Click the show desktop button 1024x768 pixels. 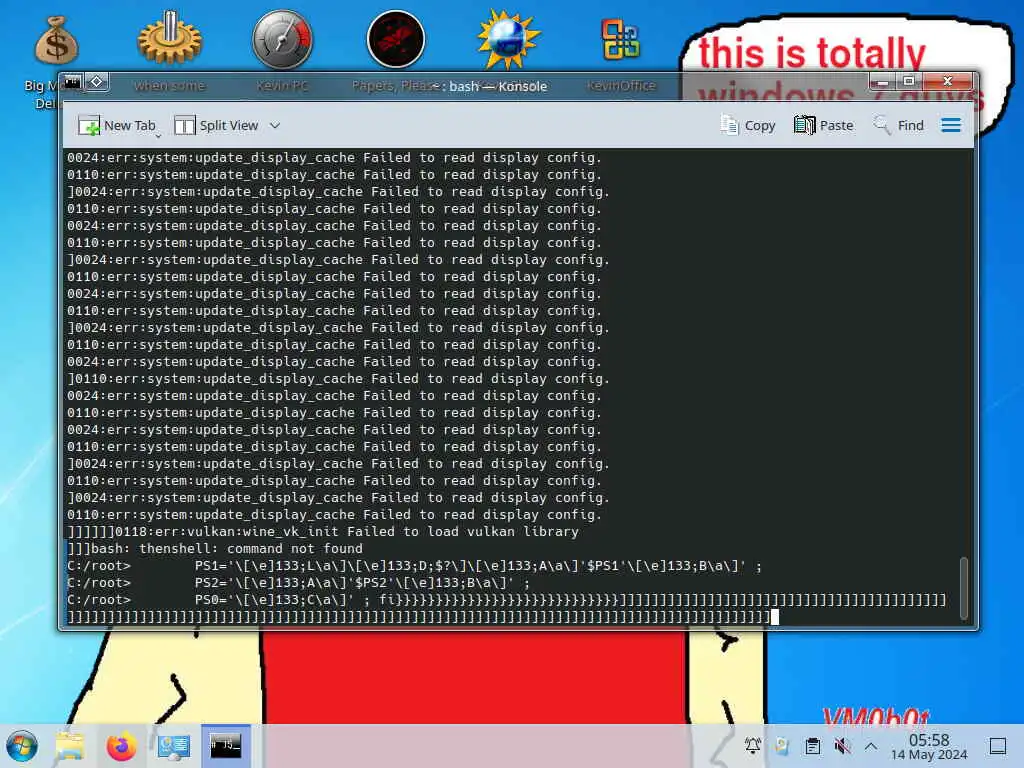pos(998,745)
